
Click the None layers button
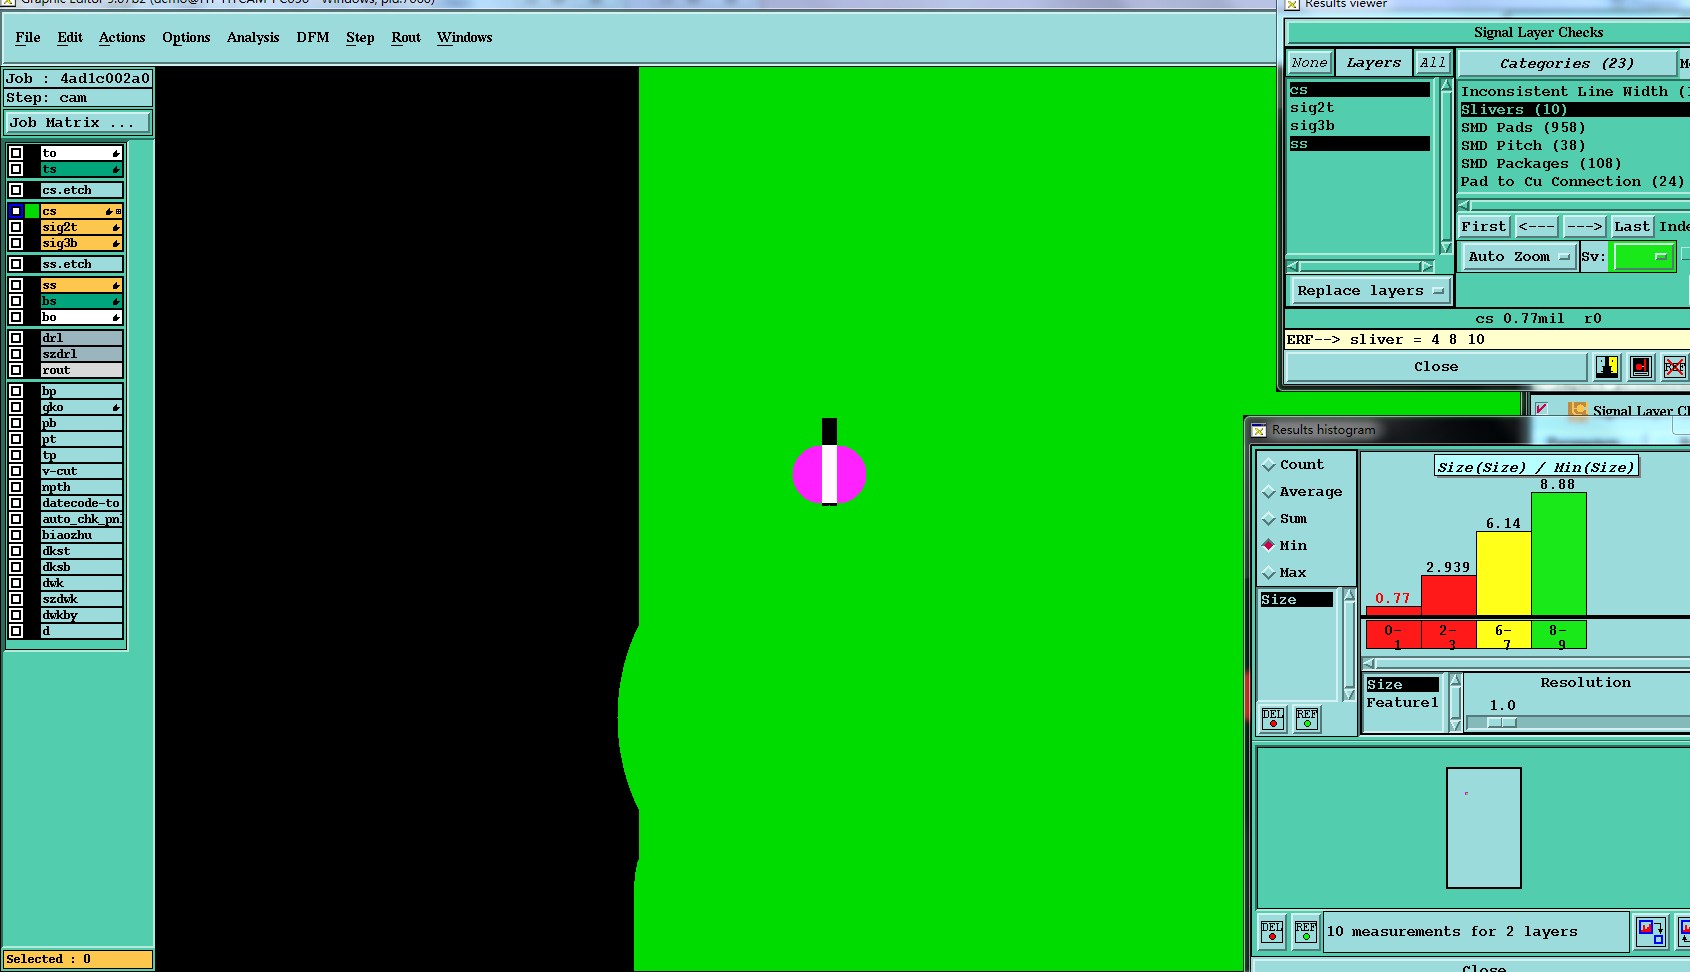click(1309, 63)
